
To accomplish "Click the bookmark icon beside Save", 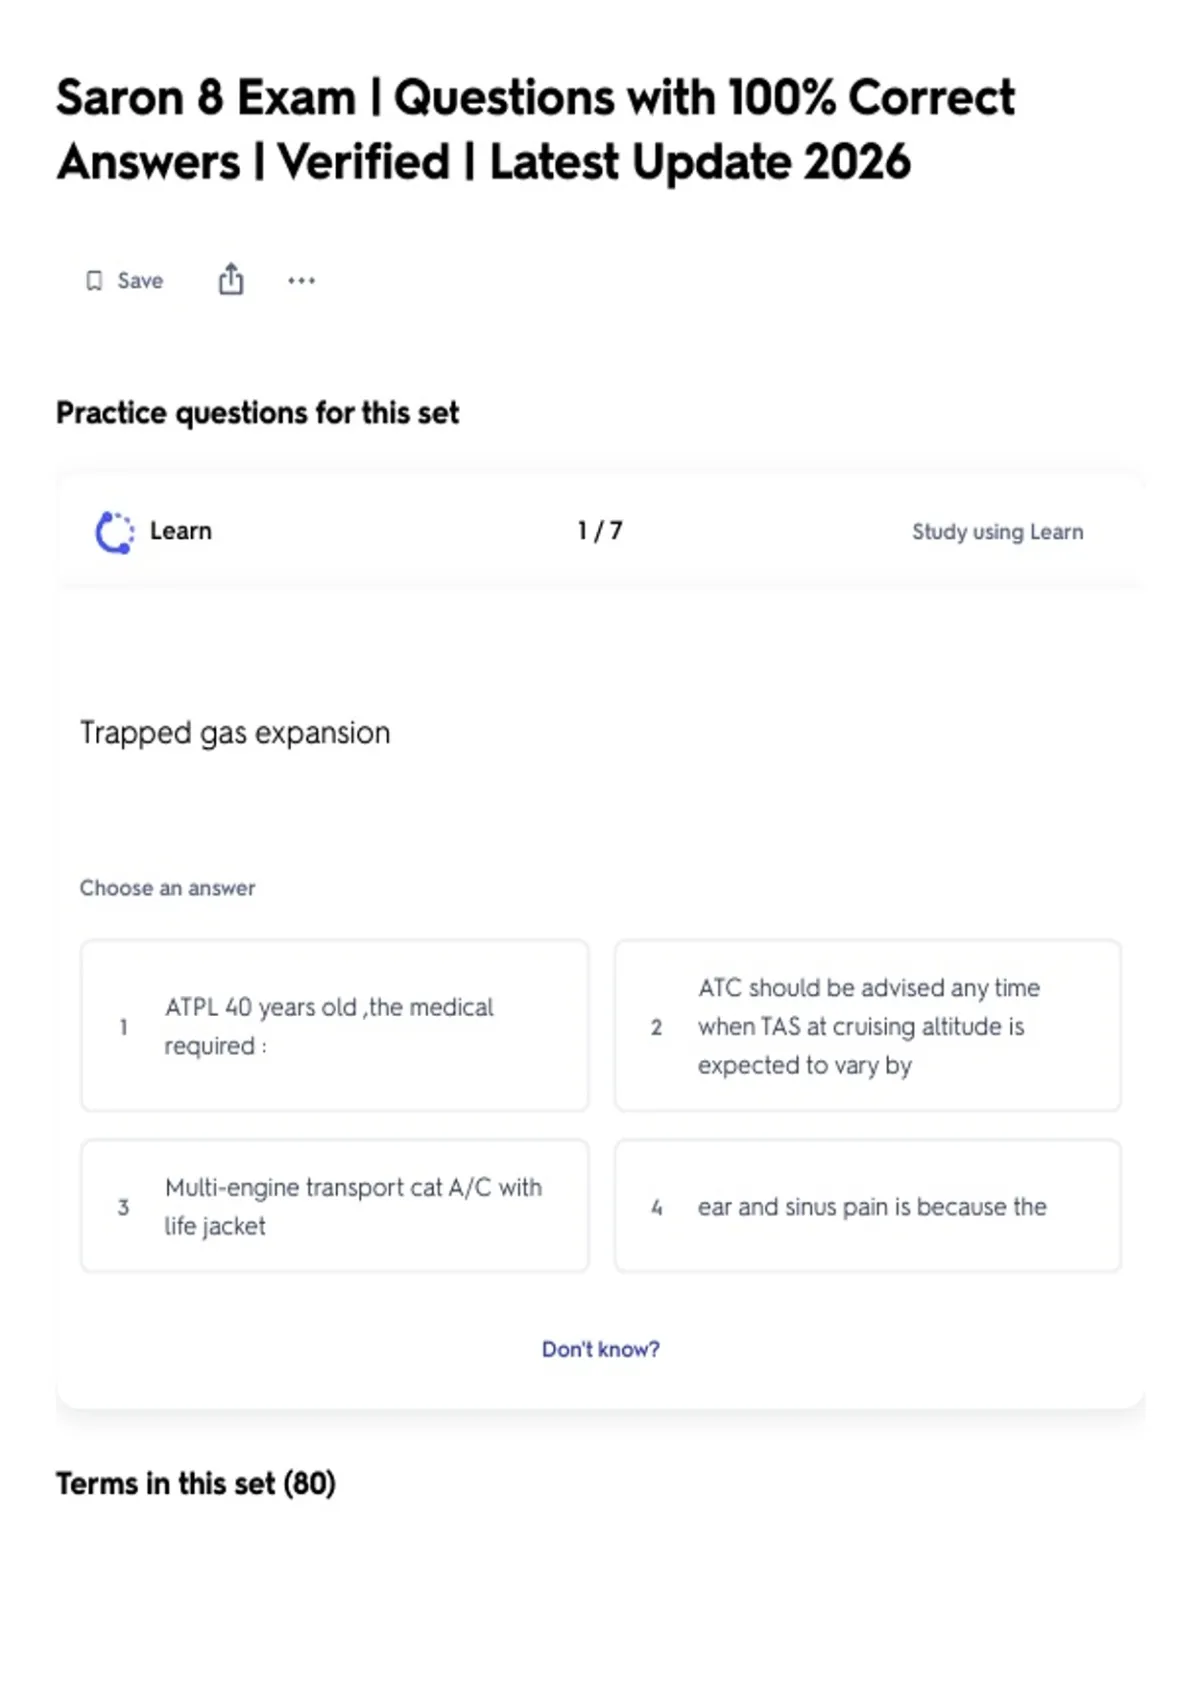I will 94,281.
